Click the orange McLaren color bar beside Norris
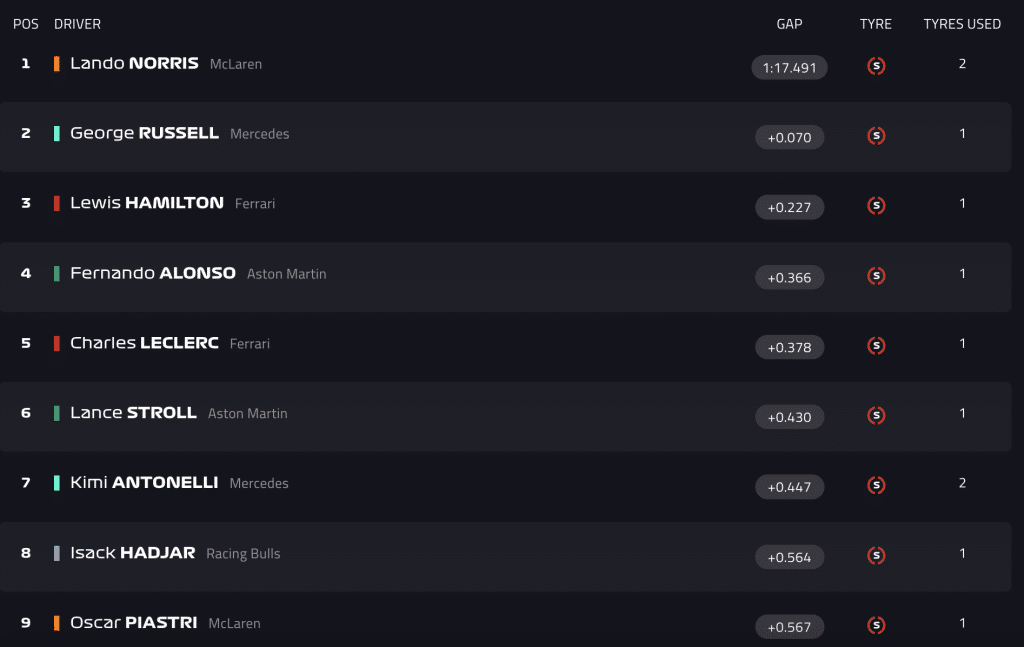This screenshot has height=647, width=1024. 57,63
